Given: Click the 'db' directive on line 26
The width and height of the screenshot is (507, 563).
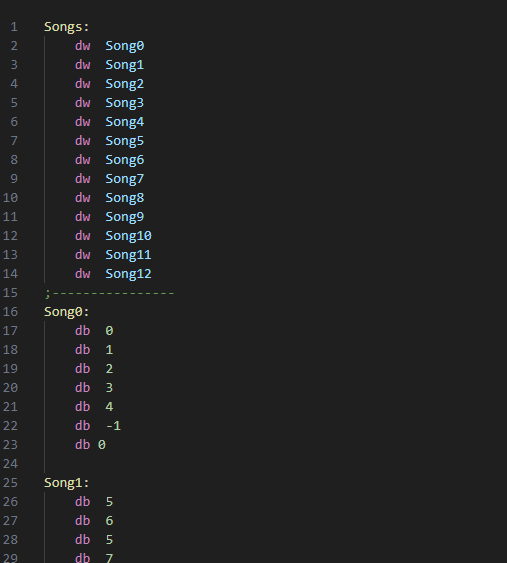Looking at the screenshot, I should 83,502.
